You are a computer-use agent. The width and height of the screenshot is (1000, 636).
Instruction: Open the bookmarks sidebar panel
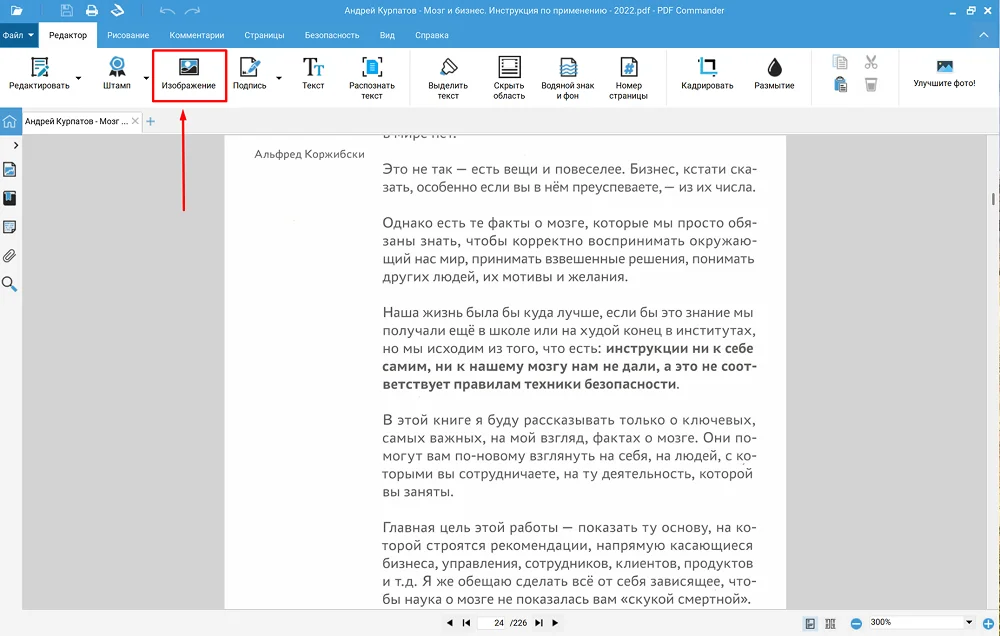coord(10,198)
